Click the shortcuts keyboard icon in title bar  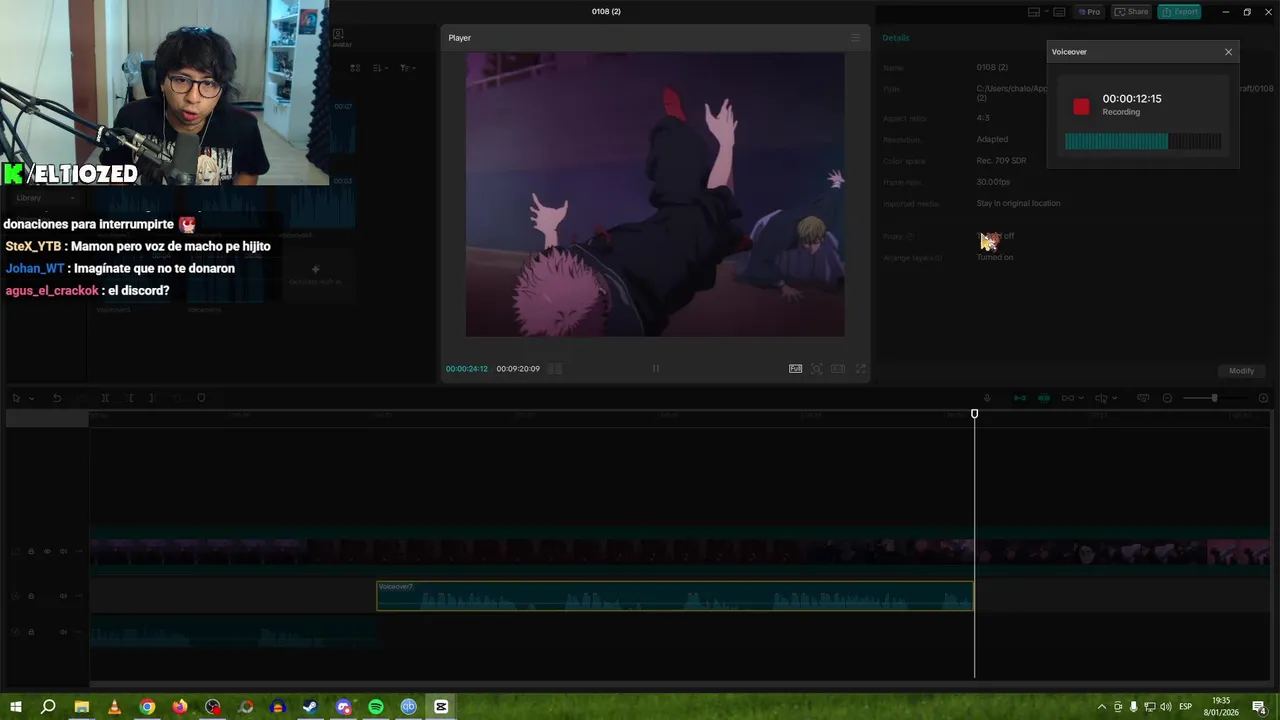1059,12
